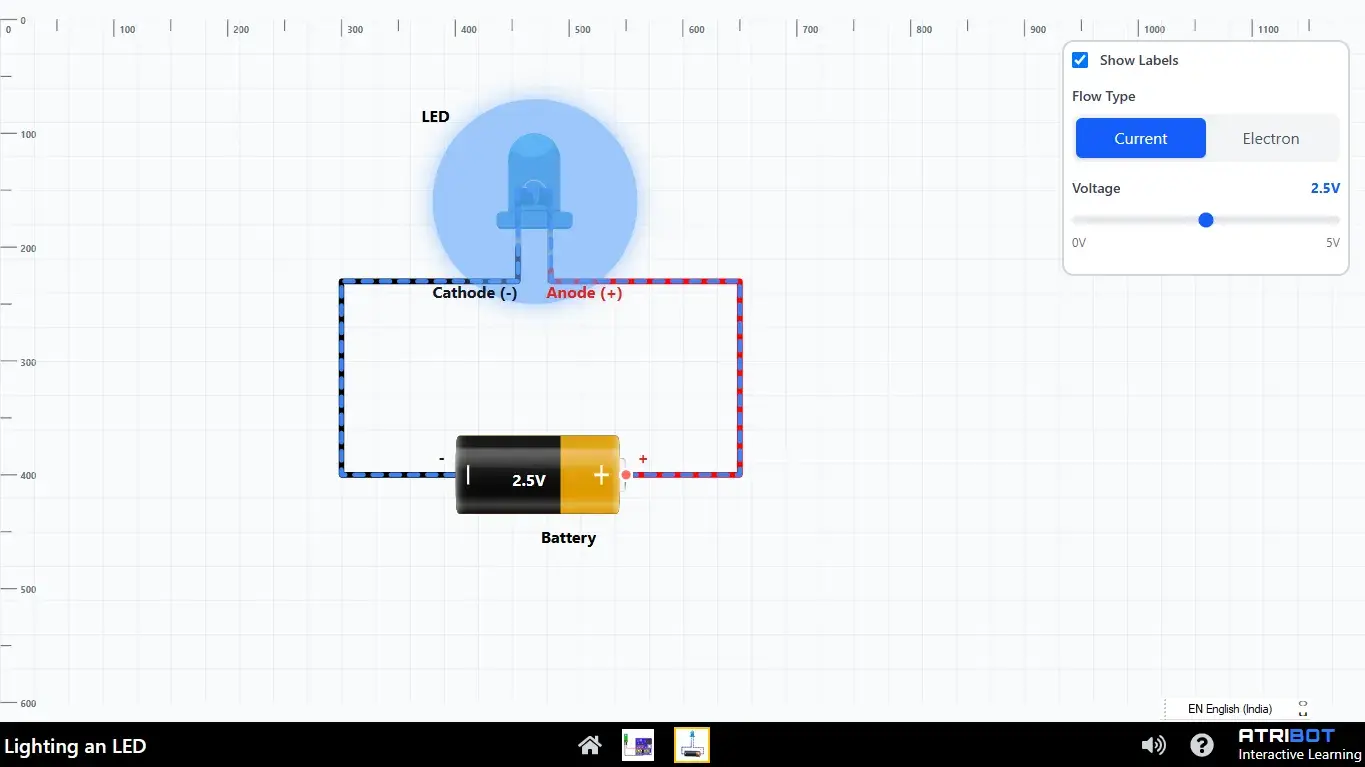Click the ATRIBOT Interactive Learning logo
Viewport: 1365px width, 767px height.
(x=1299, y=745)
